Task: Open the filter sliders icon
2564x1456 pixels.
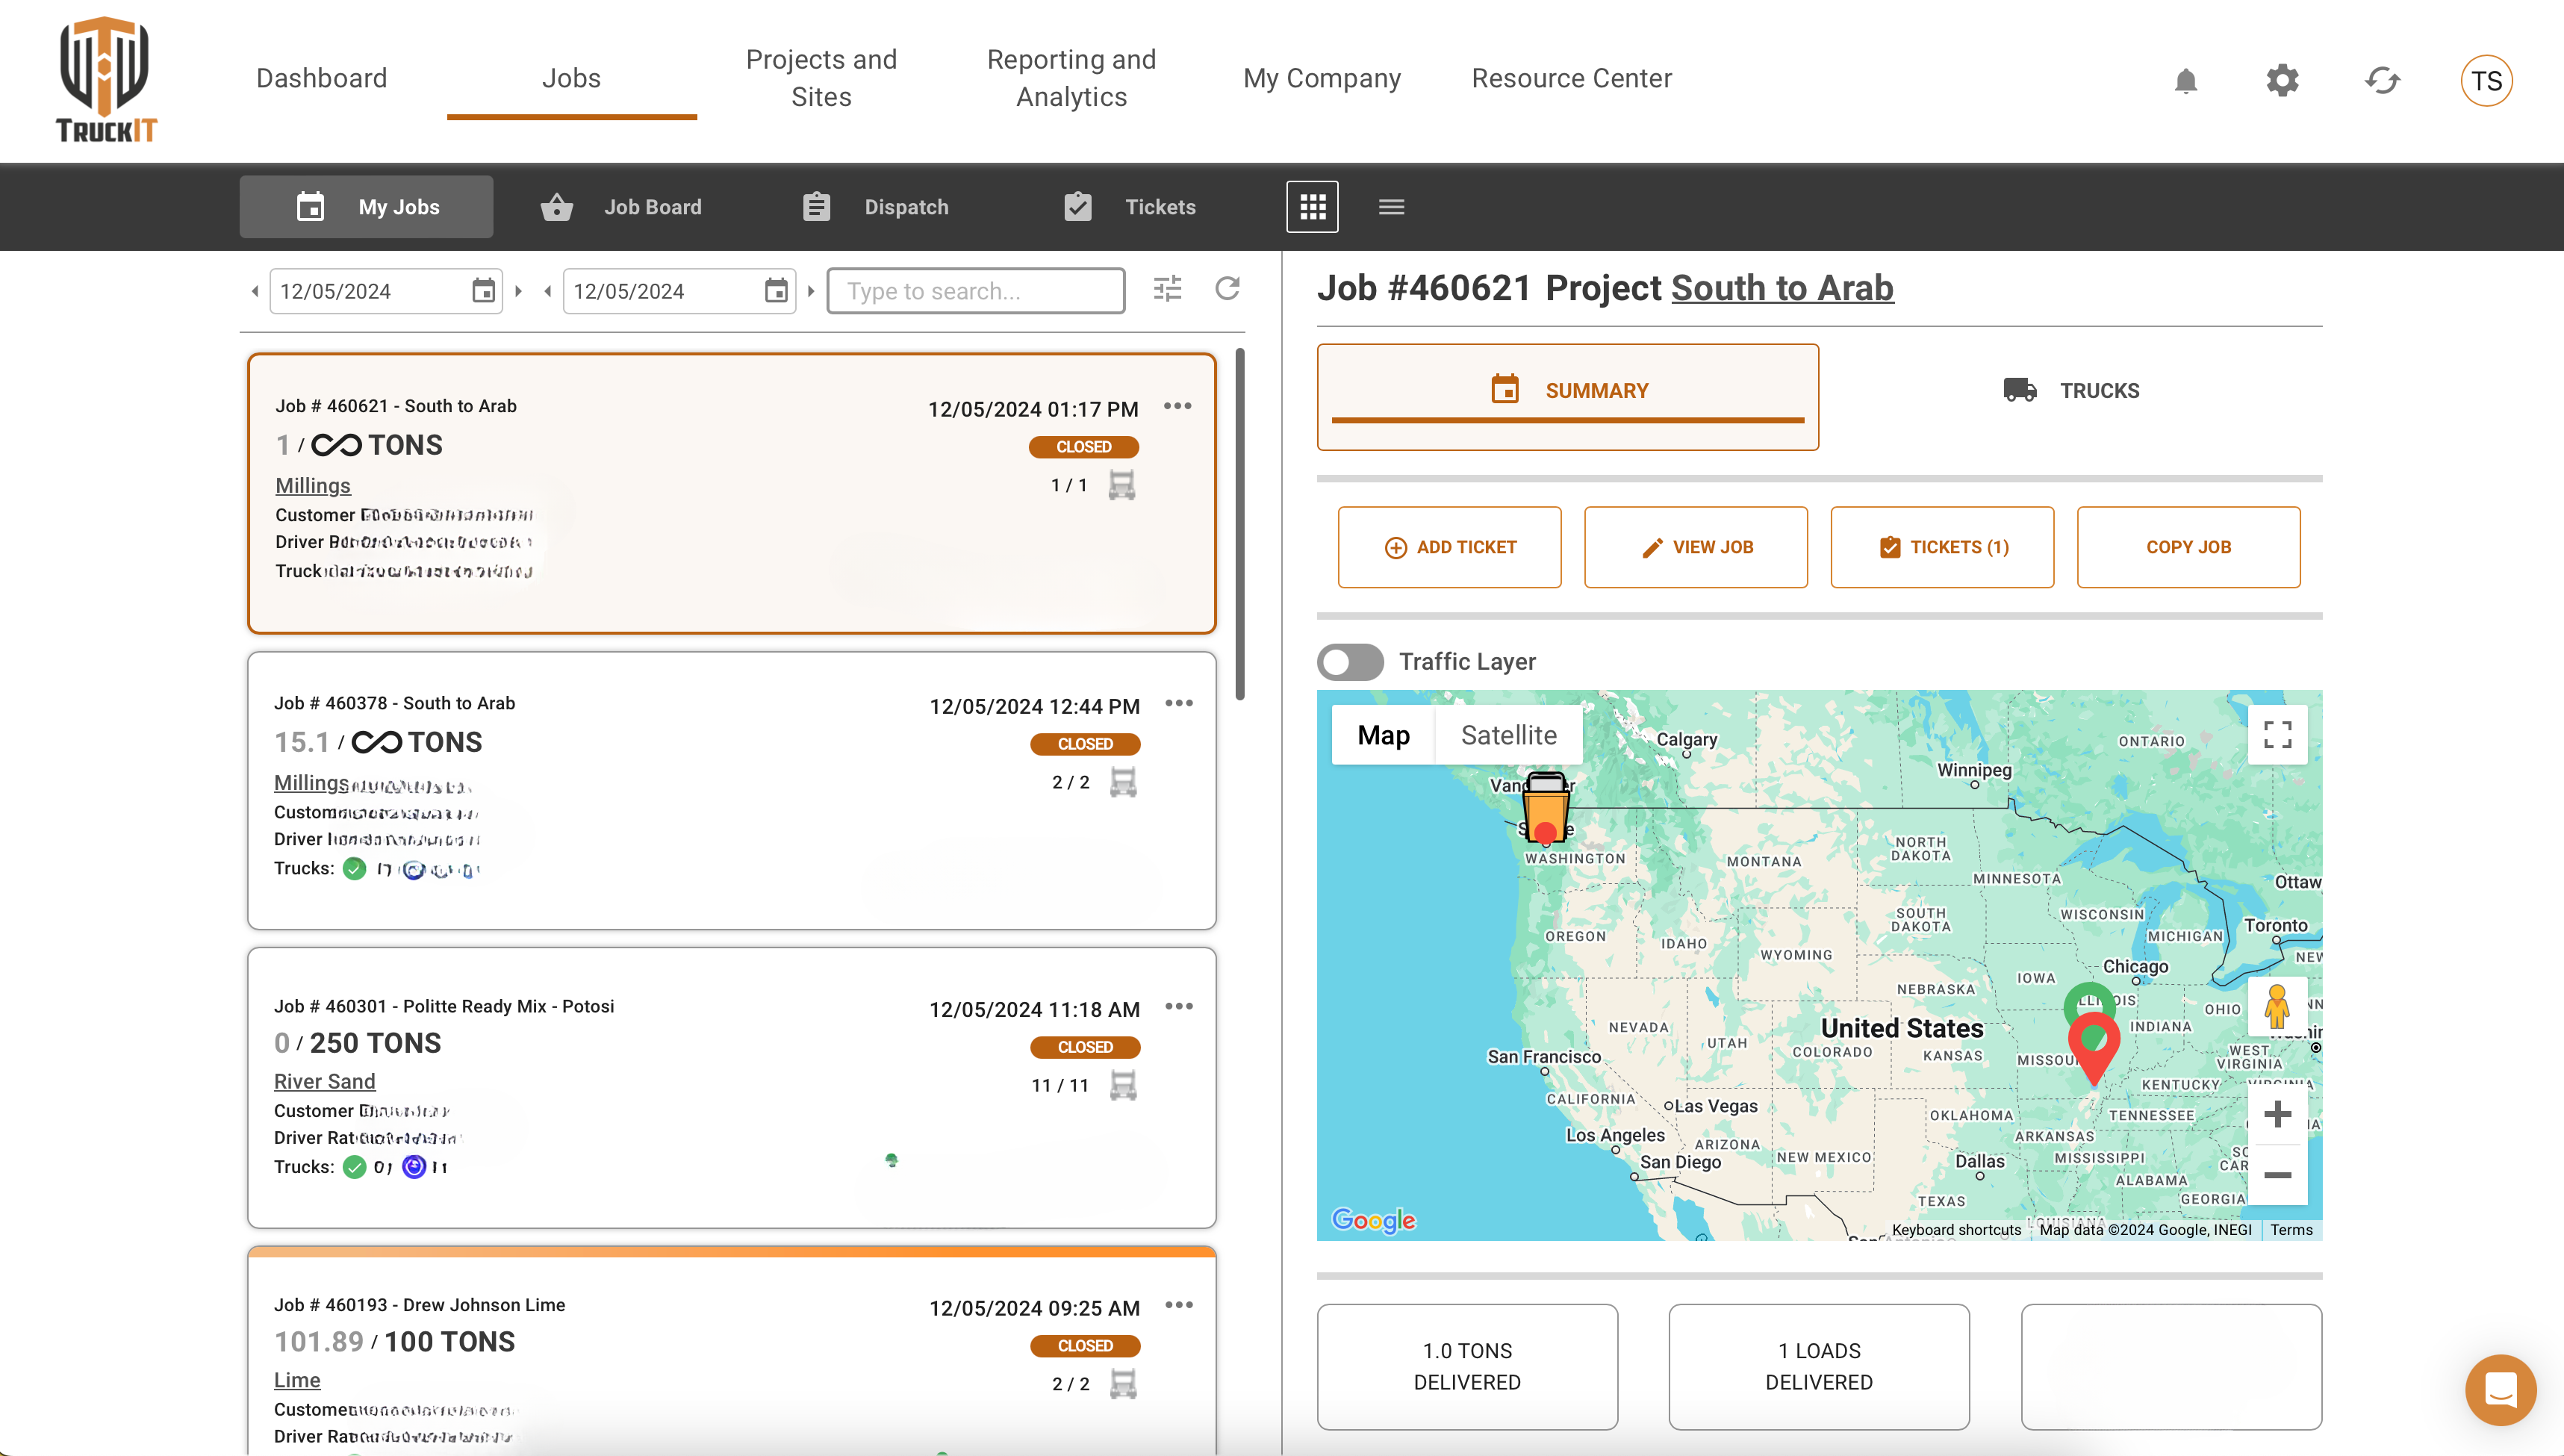Action: point(1167,289)
